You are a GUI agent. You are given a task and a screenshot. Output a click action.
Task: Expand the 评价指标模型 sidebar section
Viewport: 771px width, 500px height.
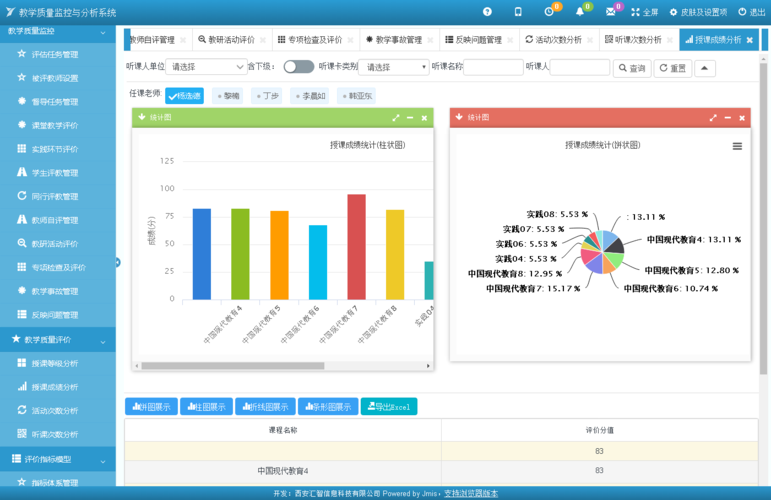(x=103, y=462)
